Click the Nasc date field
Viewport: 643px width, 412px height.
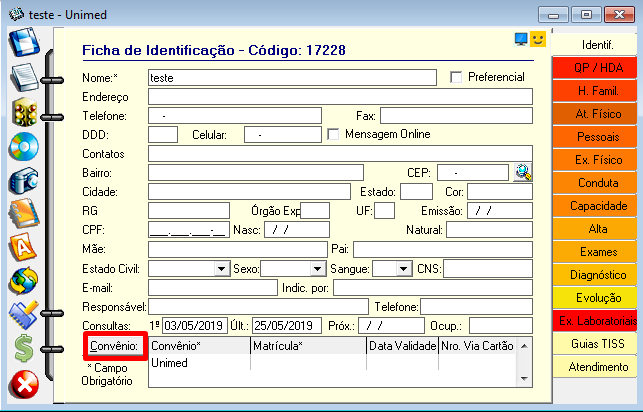click(x=297, y=230)
